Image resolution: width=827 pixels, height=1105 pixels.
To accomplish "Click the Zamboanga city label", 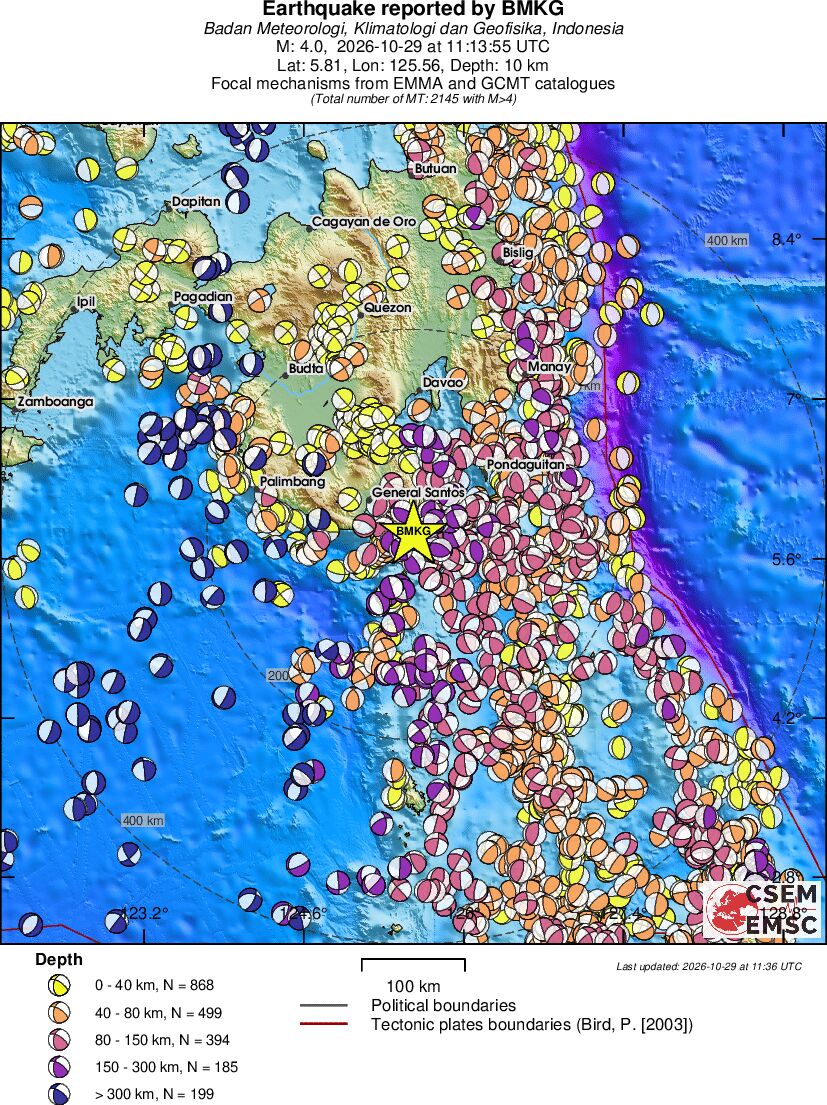I will click(55, 402).
